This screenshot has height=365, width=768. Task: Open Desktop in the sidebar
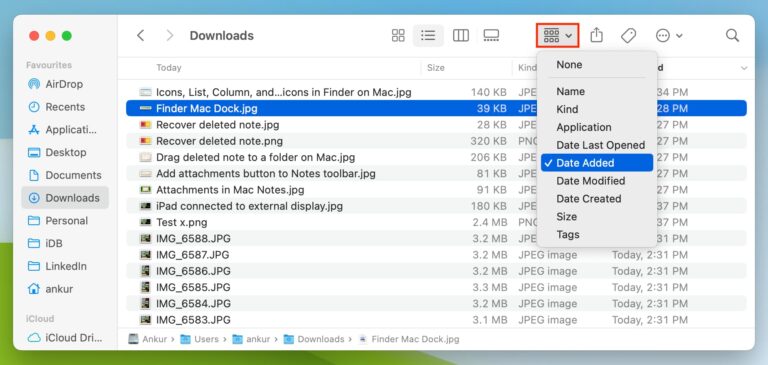pyautogui.click(x=65, y=152)
